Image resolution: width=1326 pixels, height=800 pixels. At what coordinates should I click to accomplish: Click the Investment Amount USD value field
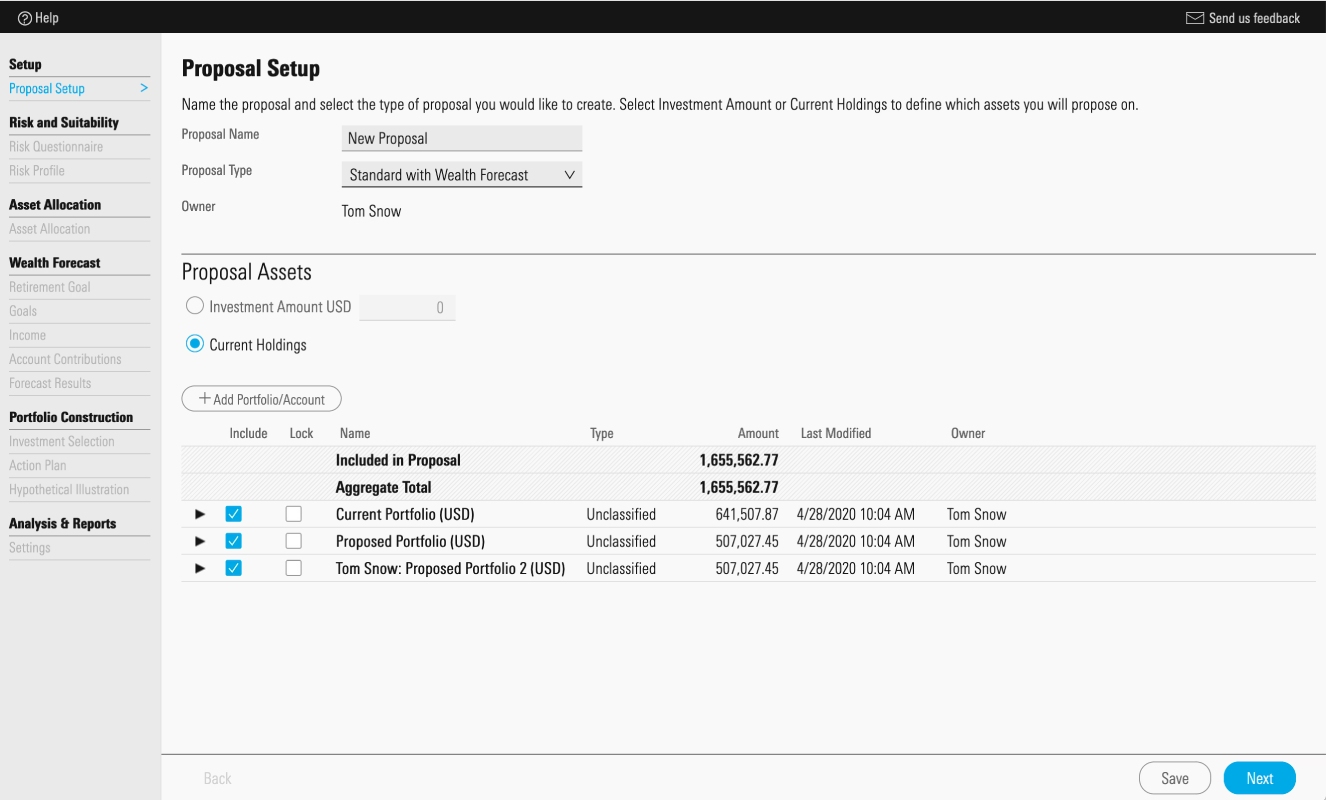click(407, 307)
